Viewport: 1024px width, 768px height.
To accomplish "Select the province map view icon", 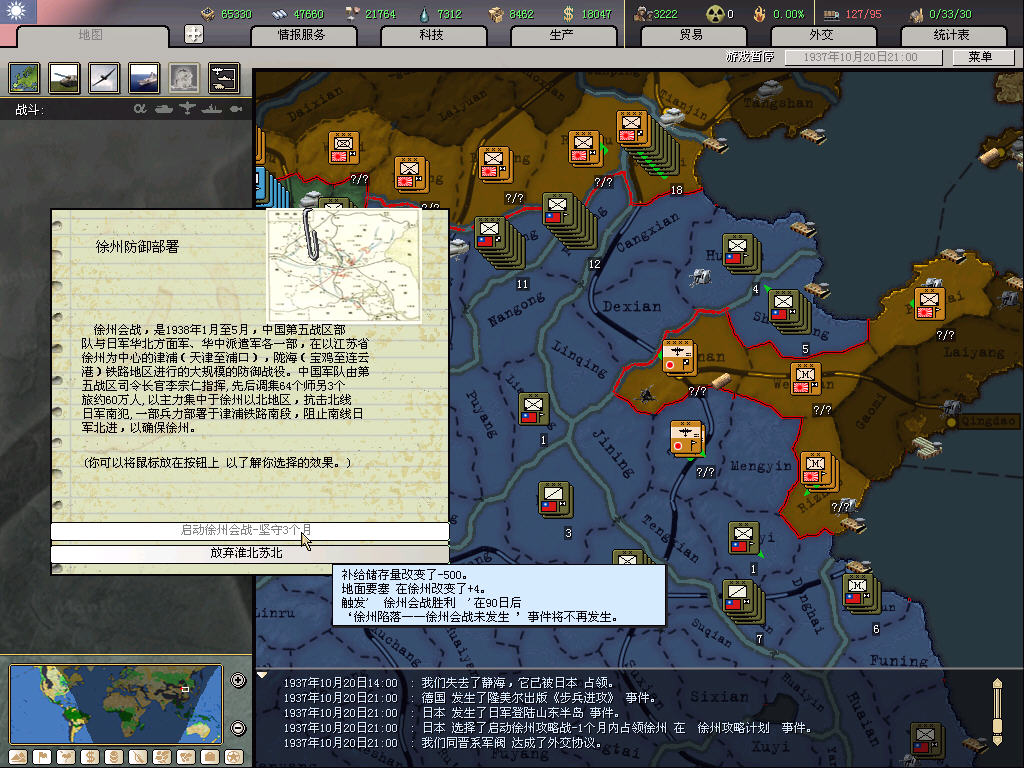I will coord(23,78).
